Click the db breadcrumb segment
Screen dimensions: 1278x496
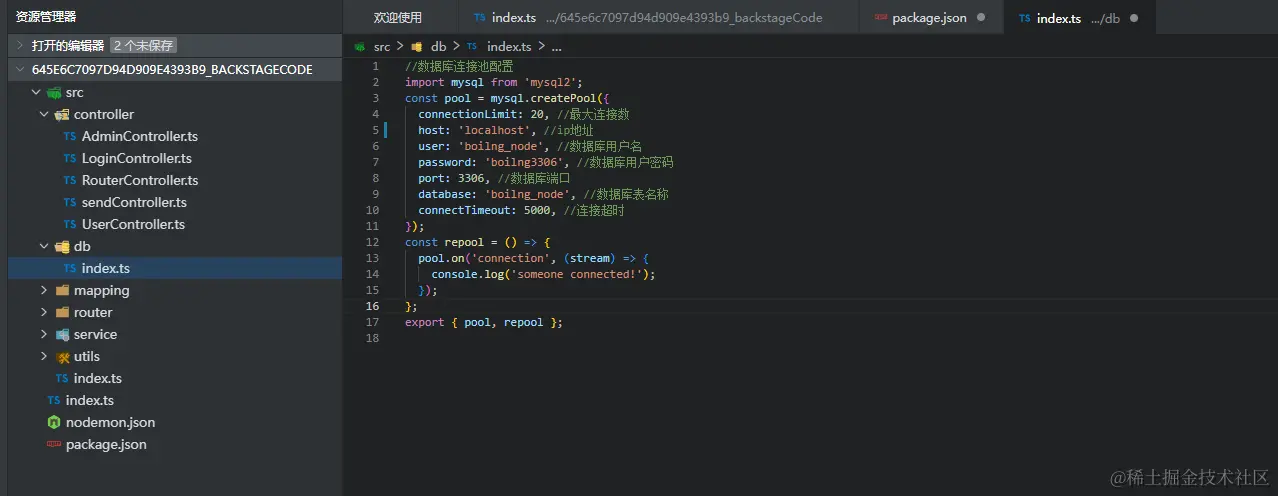(x=438, y=46)
